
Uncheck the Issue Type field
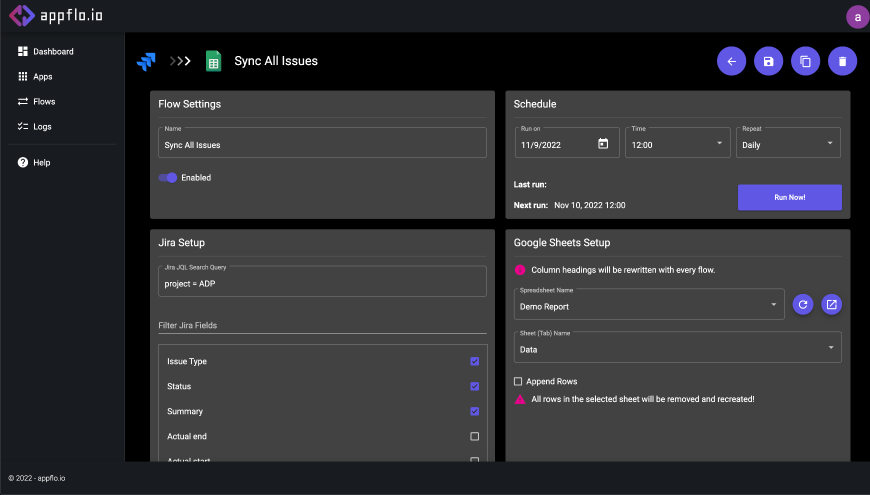tap(474, 361)
